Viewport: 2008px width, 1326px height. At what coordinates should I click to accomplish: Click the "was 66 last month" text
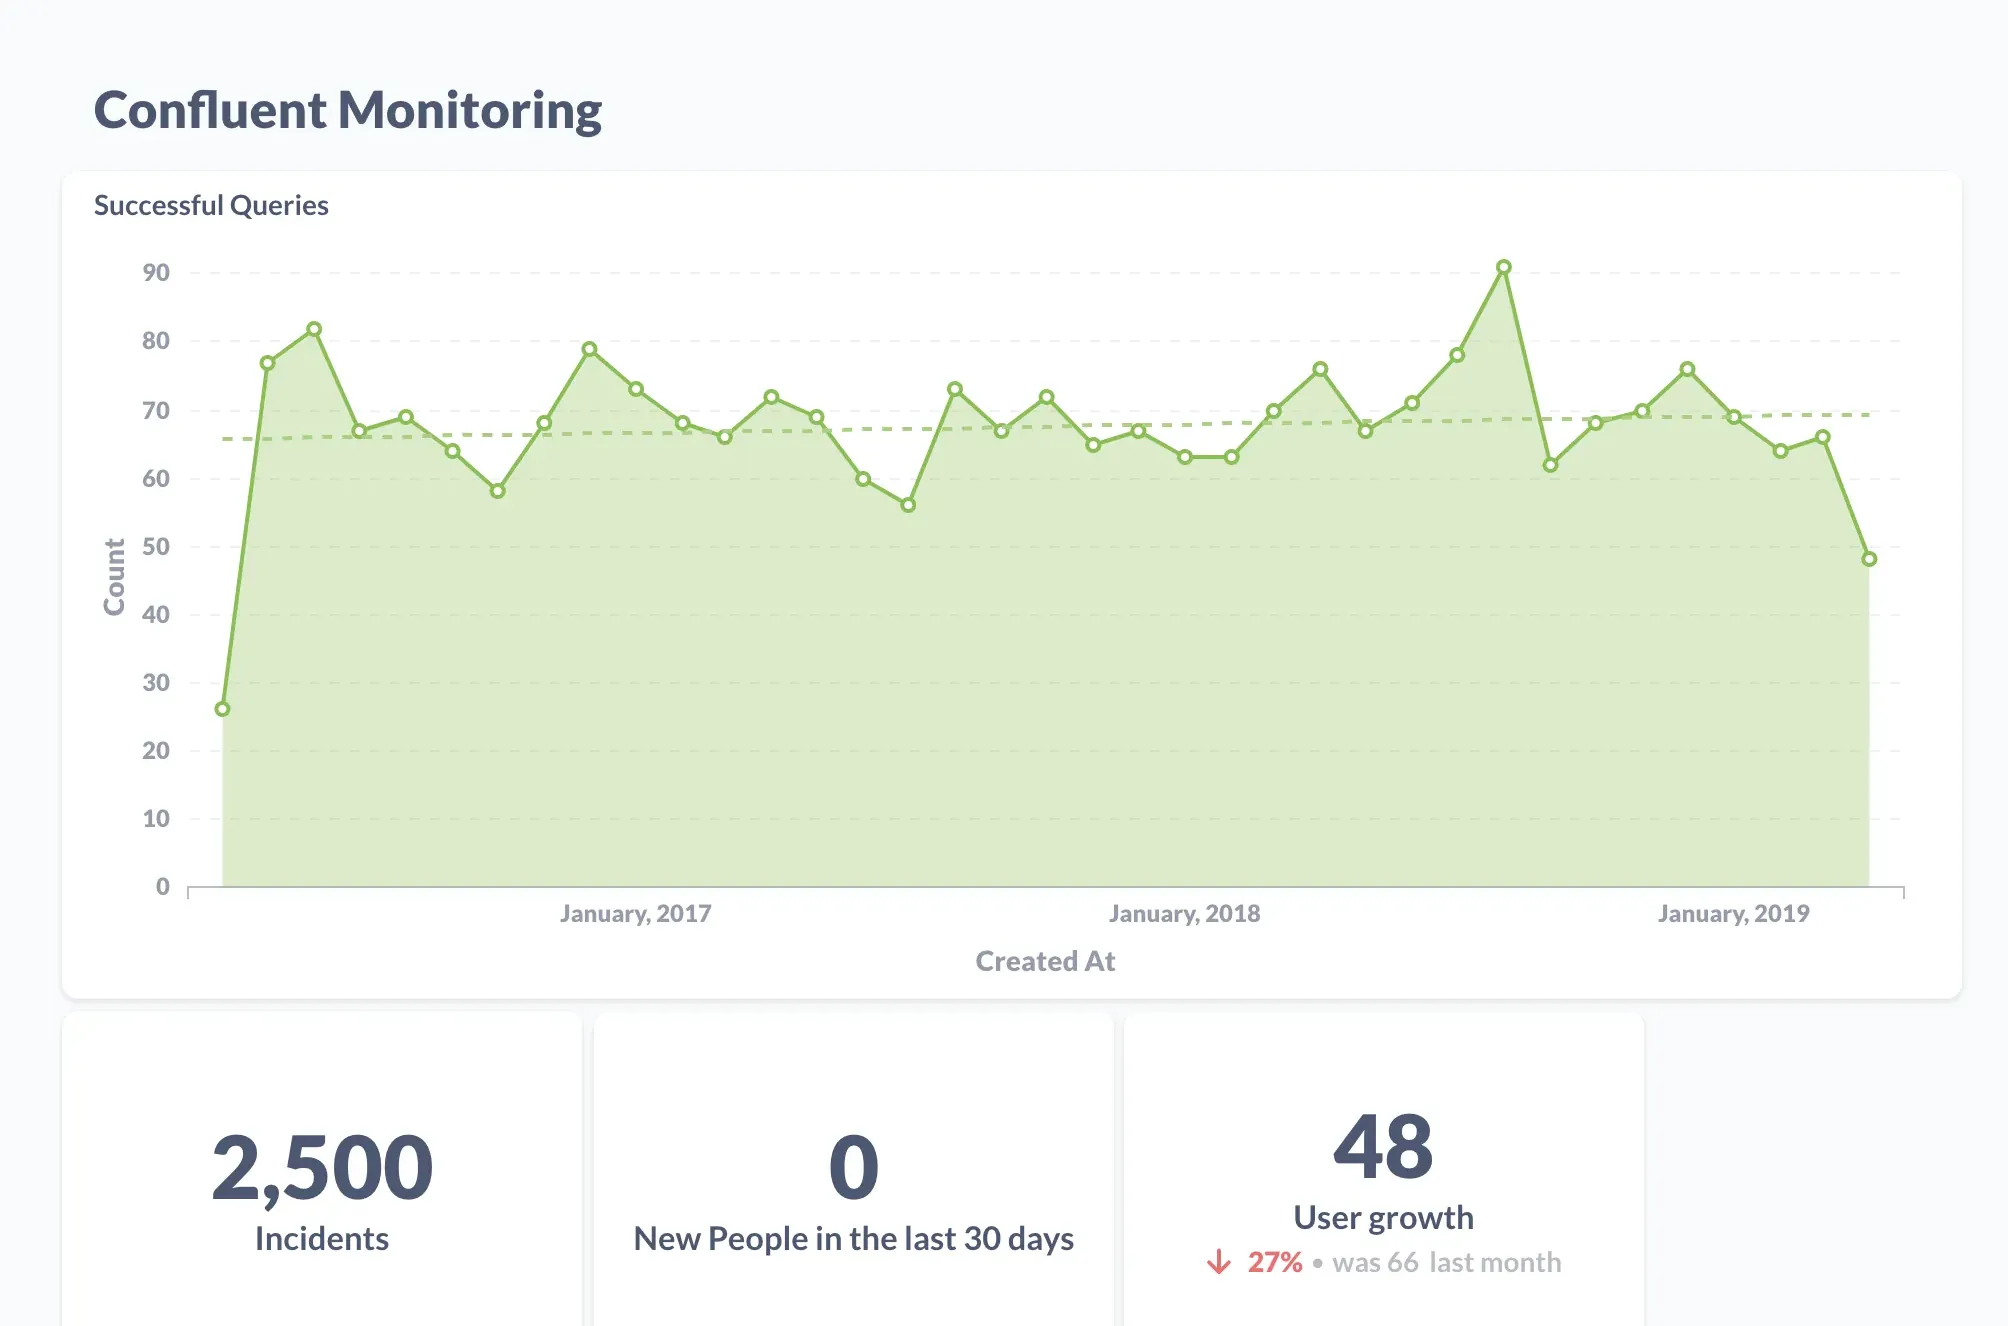click(1447, 1262)
